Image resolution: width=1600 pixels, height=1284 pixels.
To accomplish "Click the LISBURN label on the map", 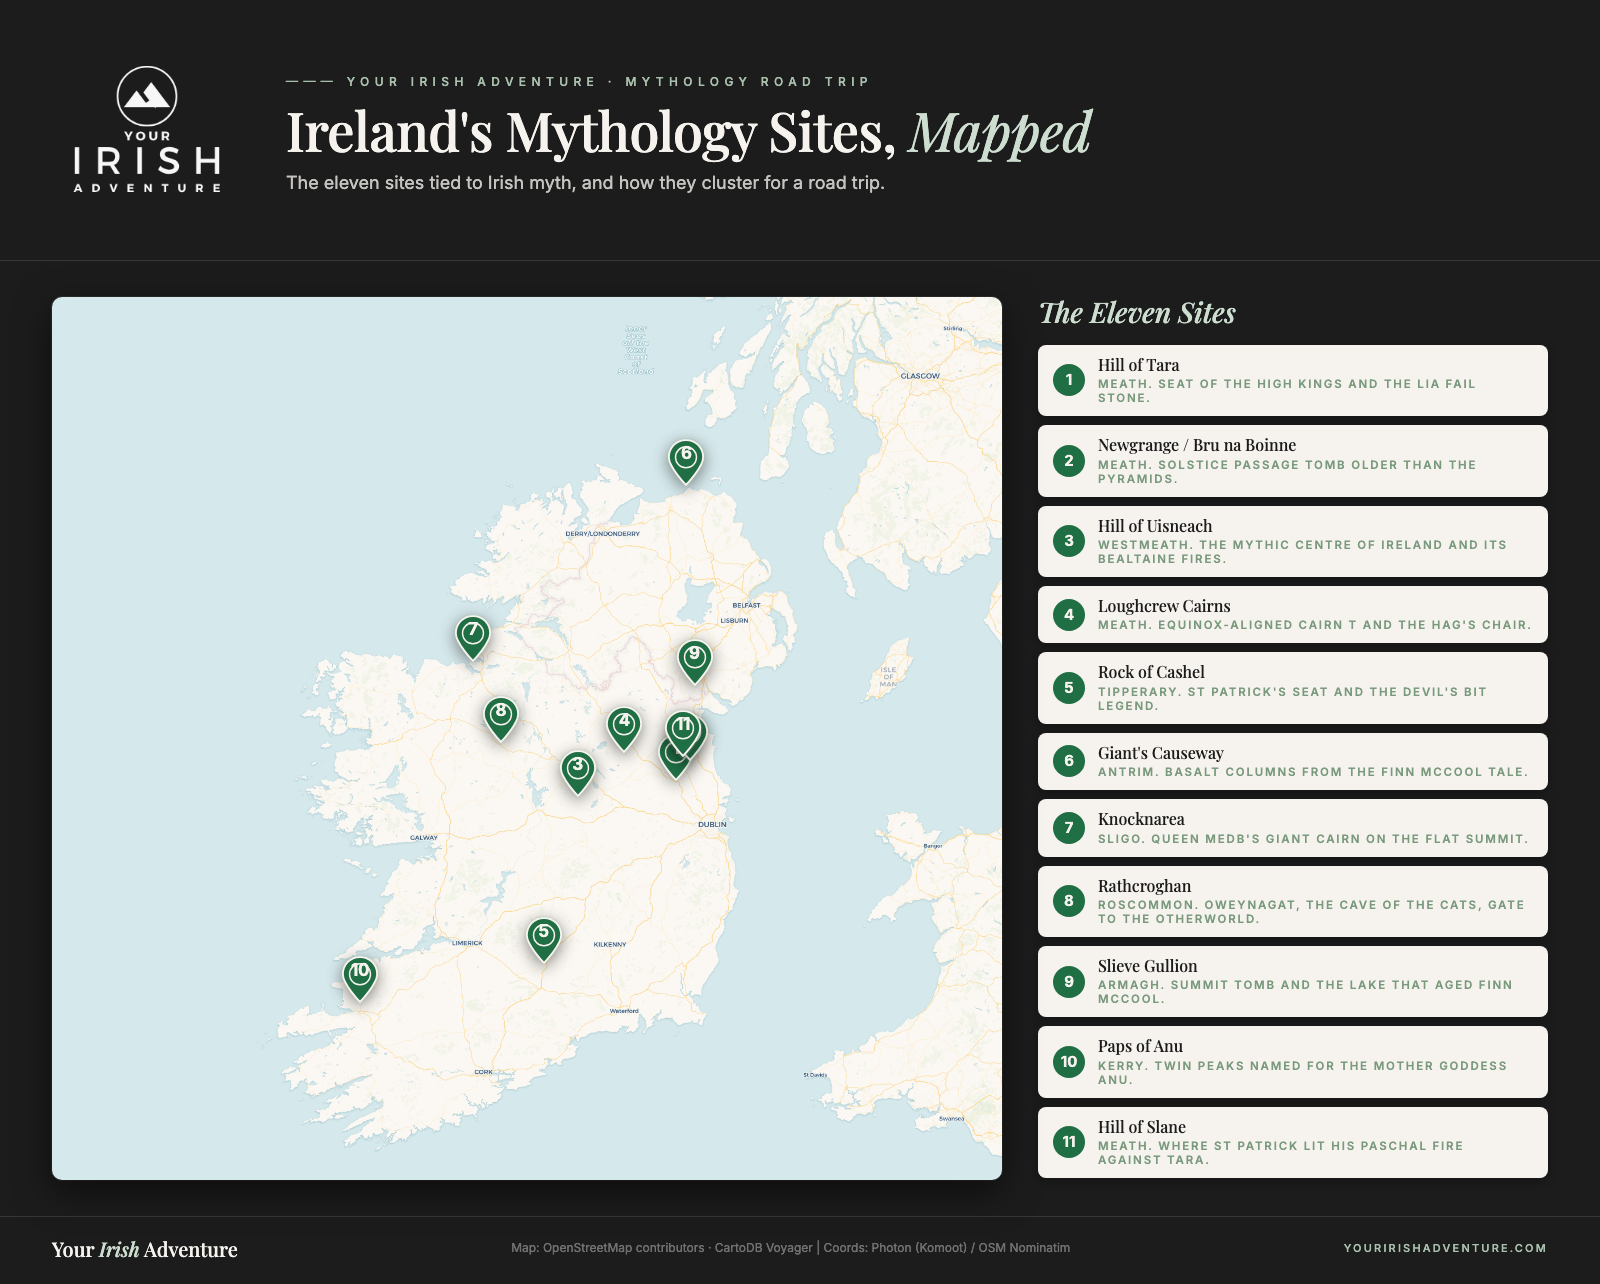I will click(734, 620).
